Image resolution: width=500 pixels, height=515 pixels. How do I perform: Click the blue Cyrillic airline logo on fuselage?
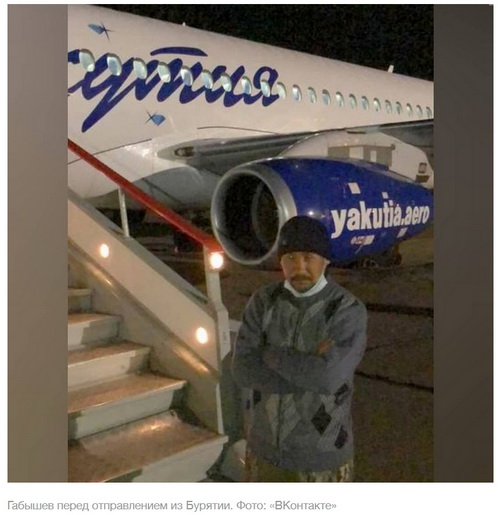pos(173,86)
